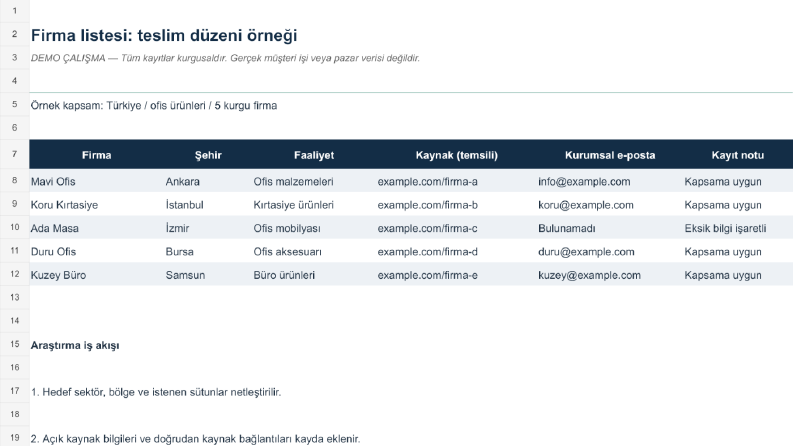Image resolution: width=793 pixels, height=446 pixels.
Task: Click the 'example.com/firma-c' source cell
Action: pos(427,228)
